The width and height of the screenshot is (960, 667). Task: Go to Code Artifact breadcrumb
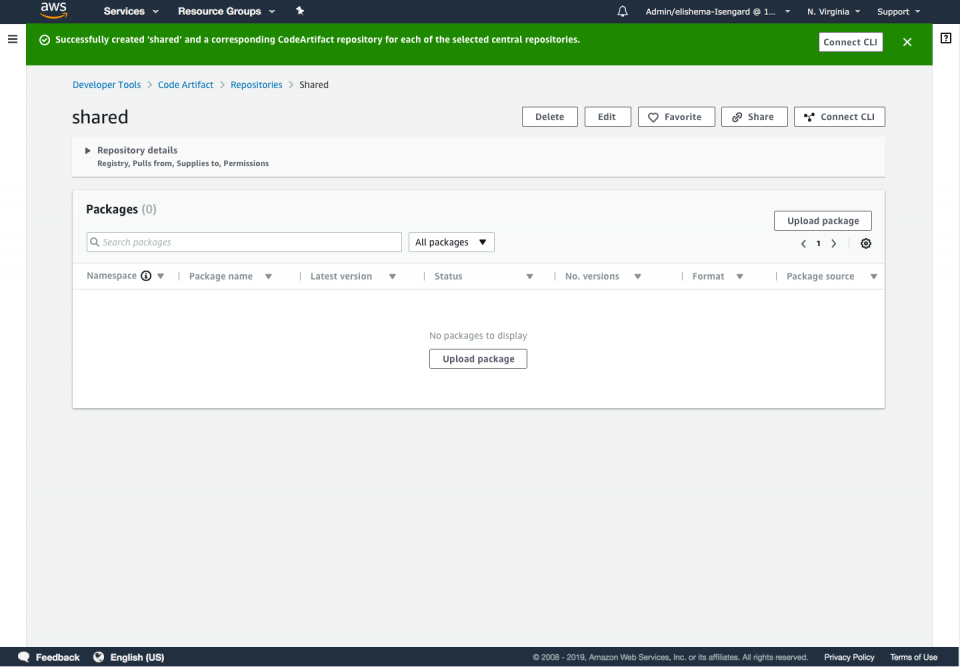point(186,85)
